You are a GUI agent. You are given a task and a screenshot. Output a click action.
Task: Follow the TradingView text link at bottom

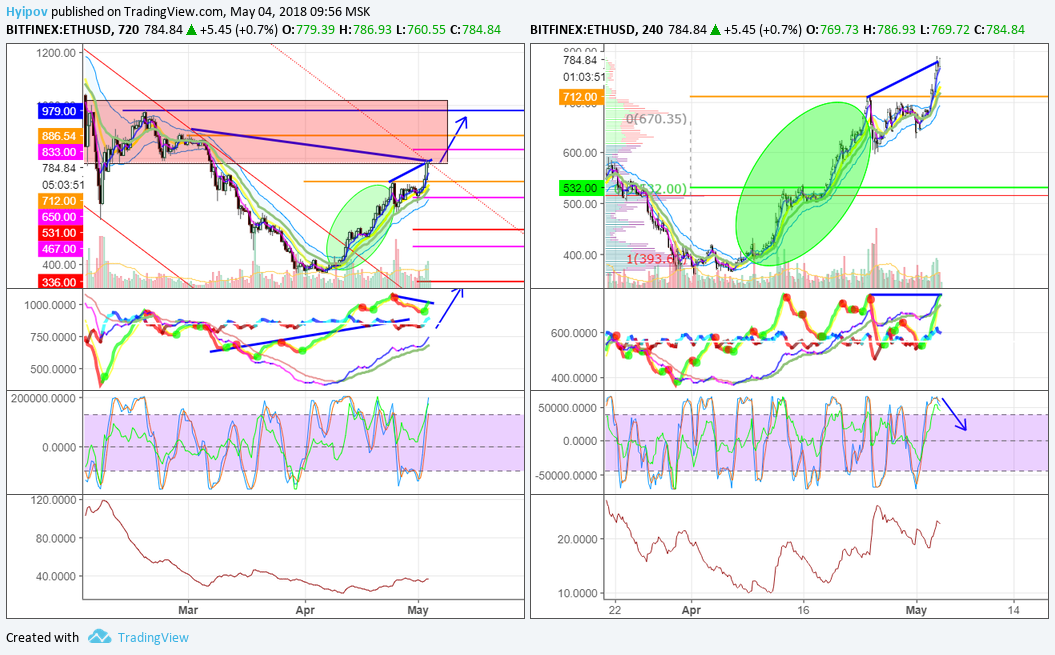153,637
